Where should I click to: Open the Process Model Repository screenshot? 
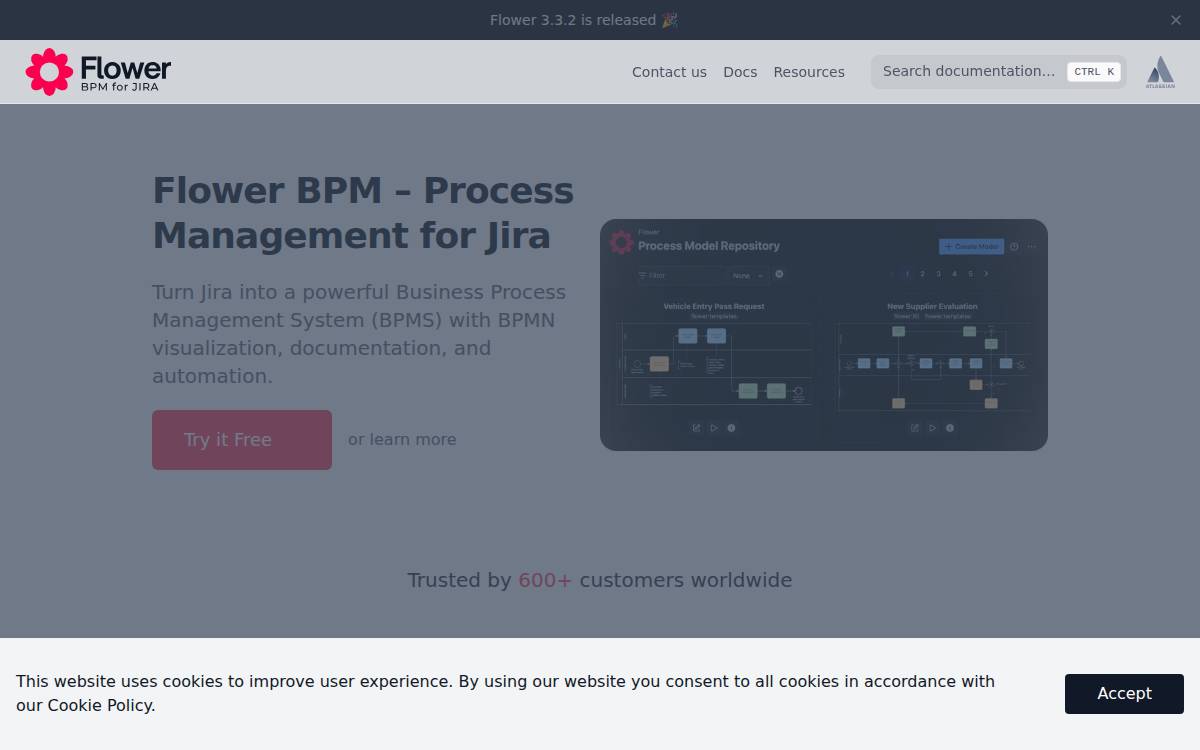click(824, 335)
